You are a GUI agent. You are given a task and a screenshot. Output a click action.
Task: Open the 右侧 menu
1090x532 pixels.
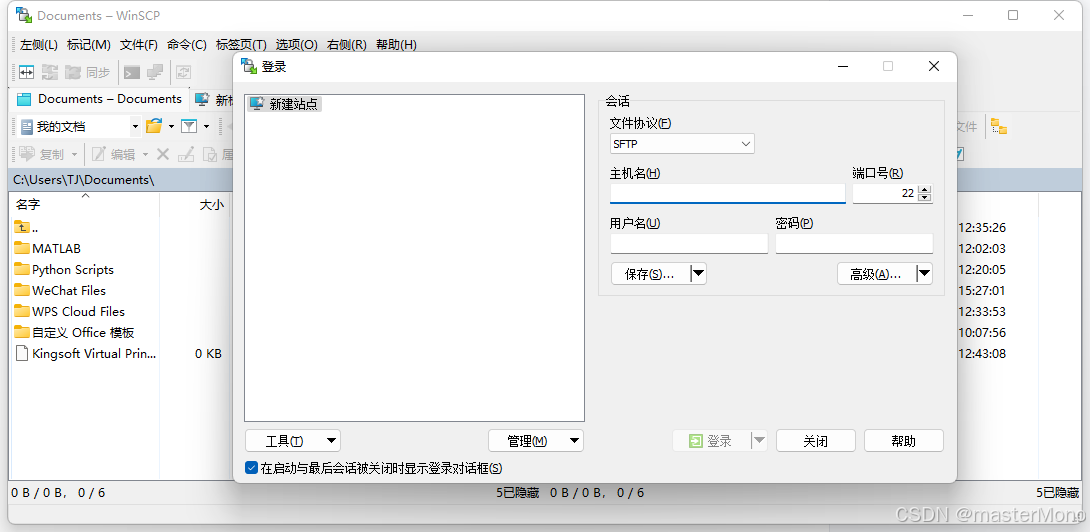tap(347, 45)
